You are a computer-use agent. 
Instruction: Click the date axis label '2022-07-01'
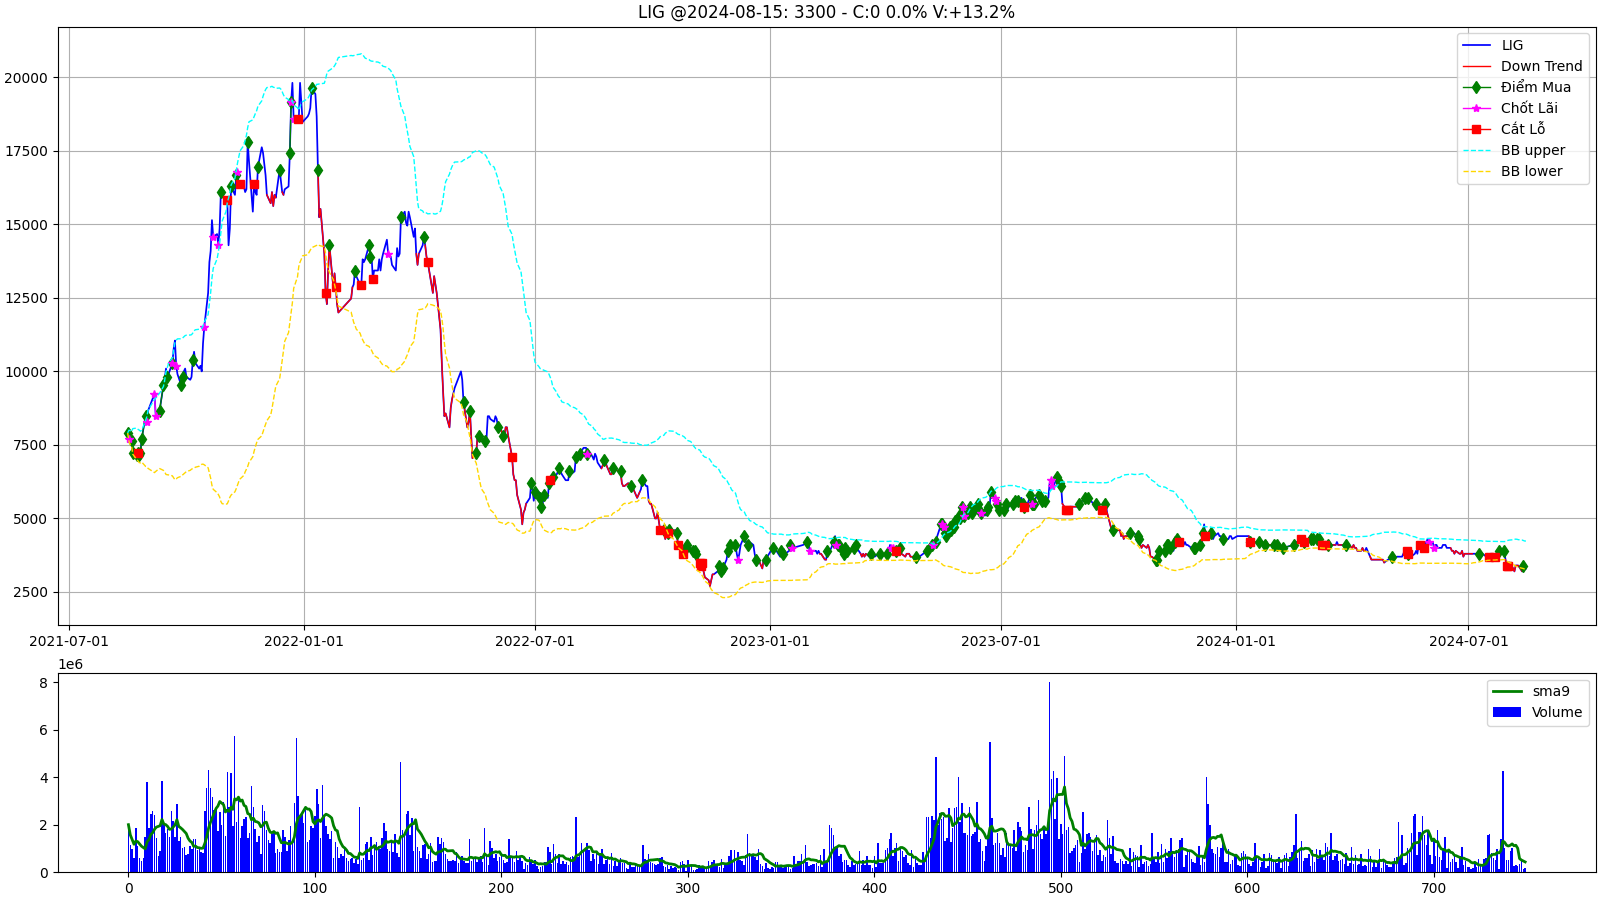535,641
